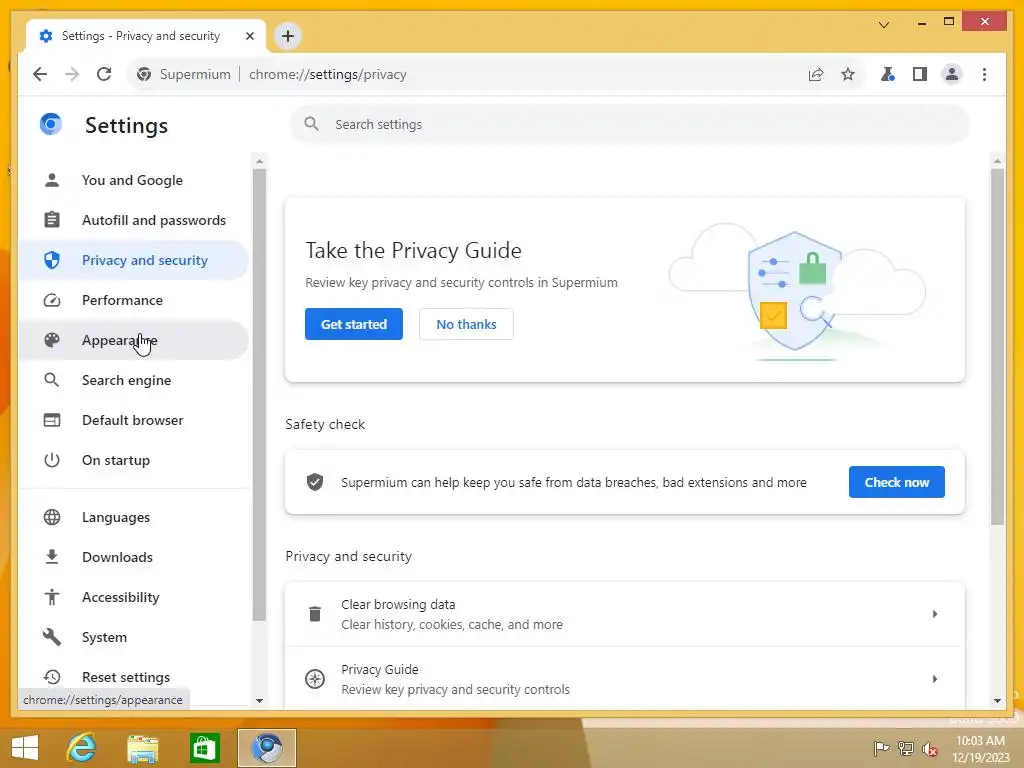This screenshot has width=1024, height=768.
Task: Start the Privacy Guide with Get started
Action: pyautogui.click(x=353, y=324)
